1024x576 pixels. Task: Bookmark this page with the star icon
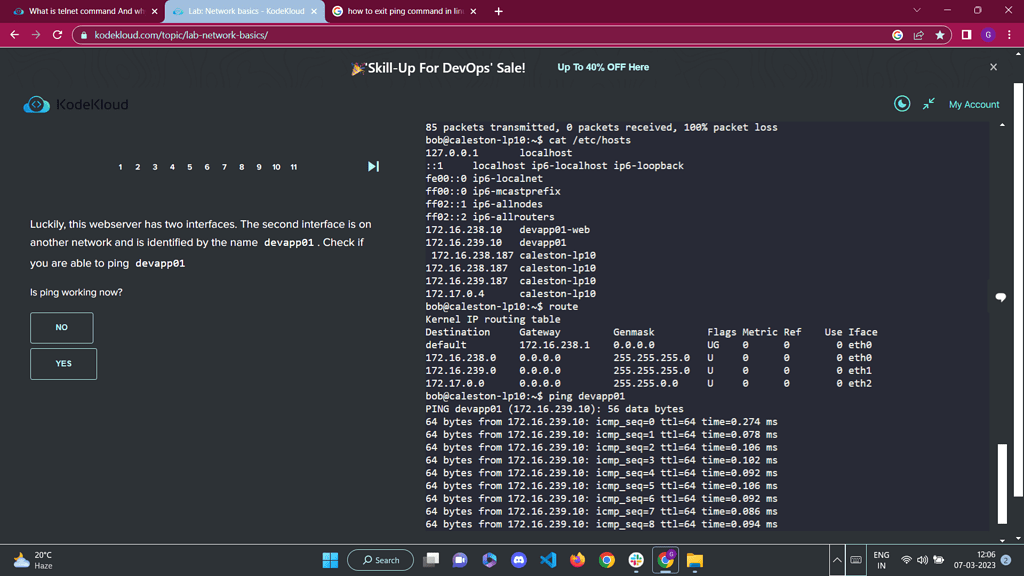(x=940, y=35)
